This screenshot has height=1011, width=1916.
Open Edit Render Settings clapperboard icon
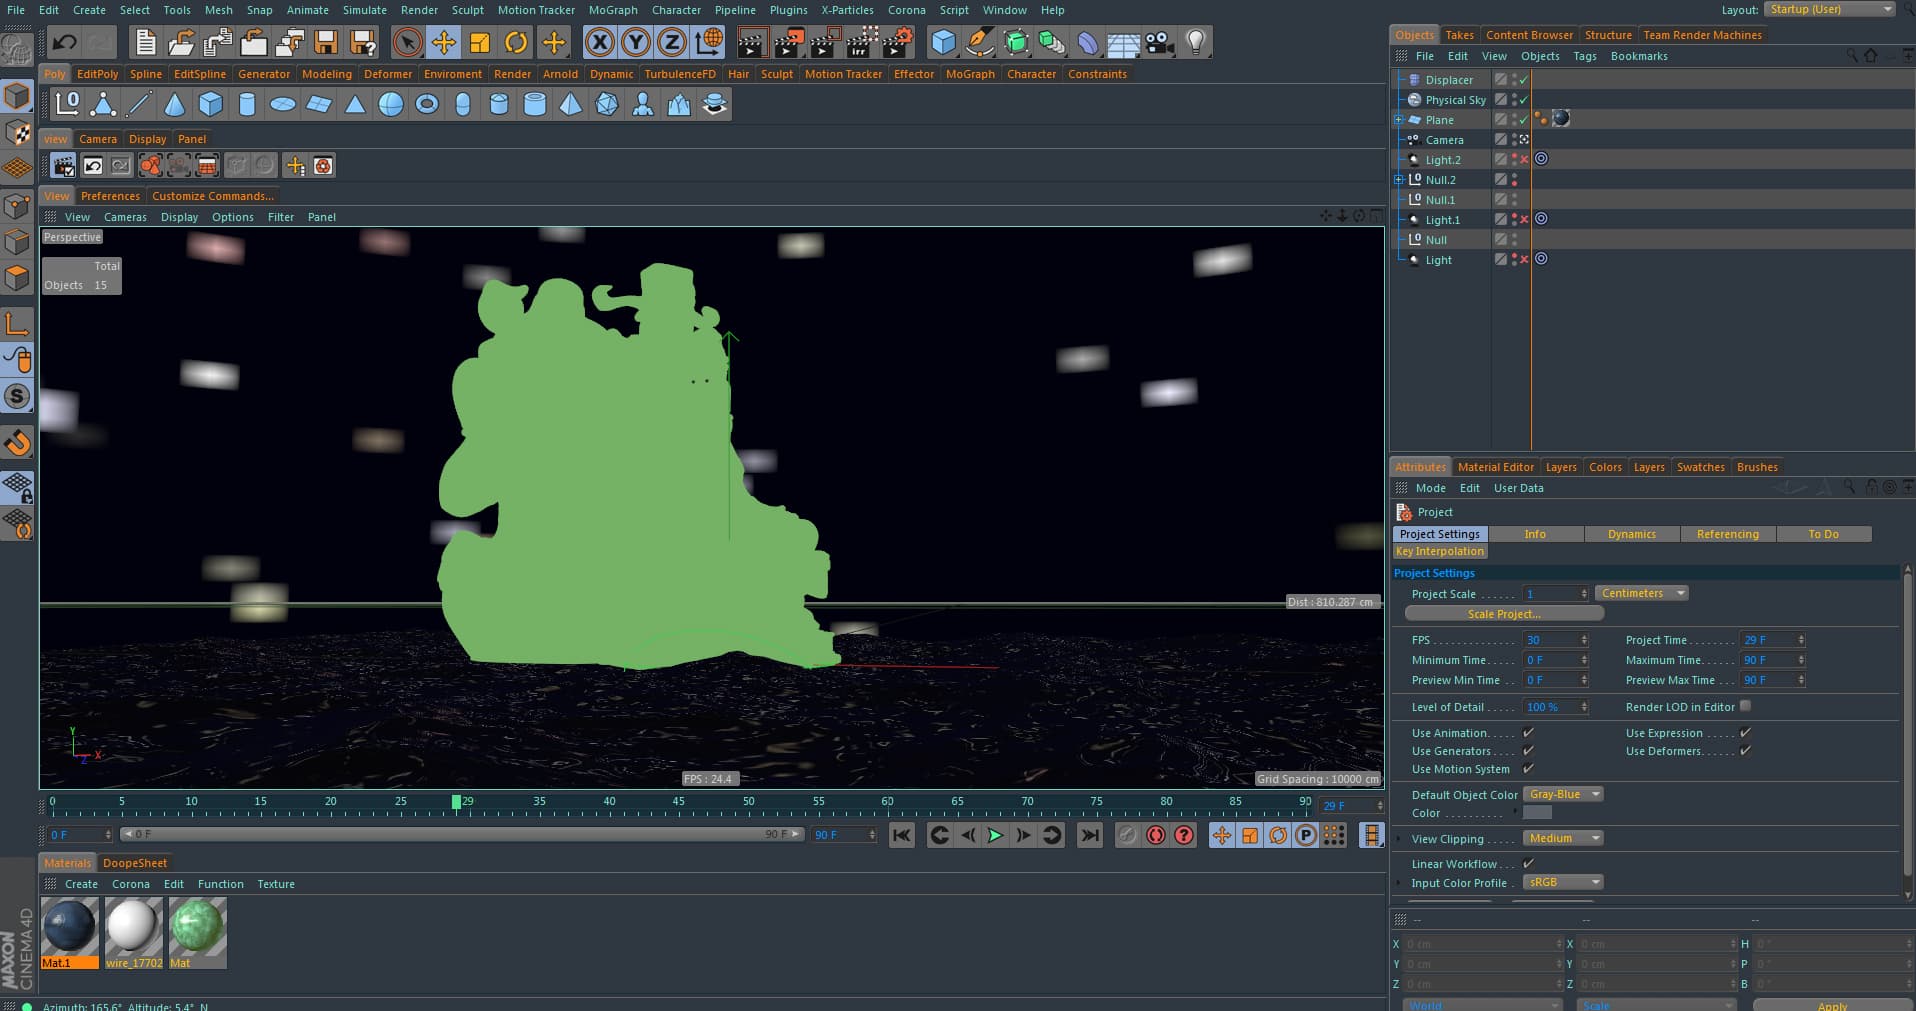tap(897, 42)
